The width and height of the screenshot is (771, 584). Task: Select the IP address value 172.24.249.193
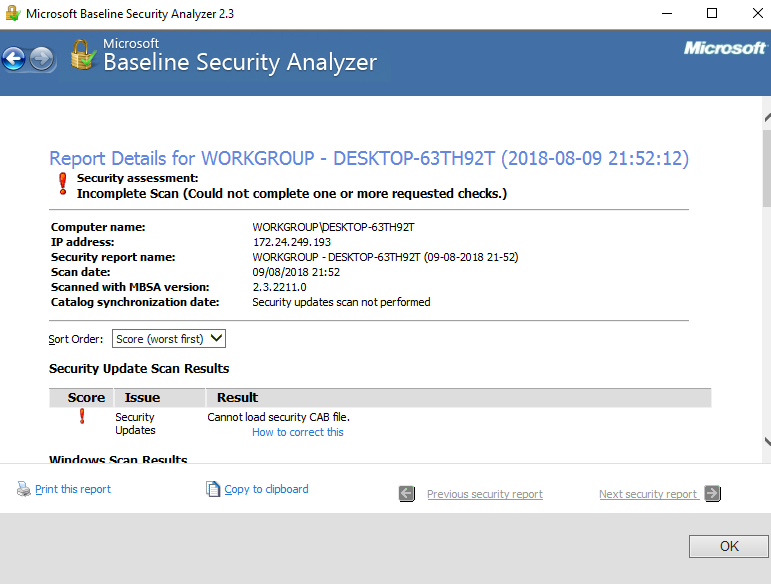click(292, 242)
